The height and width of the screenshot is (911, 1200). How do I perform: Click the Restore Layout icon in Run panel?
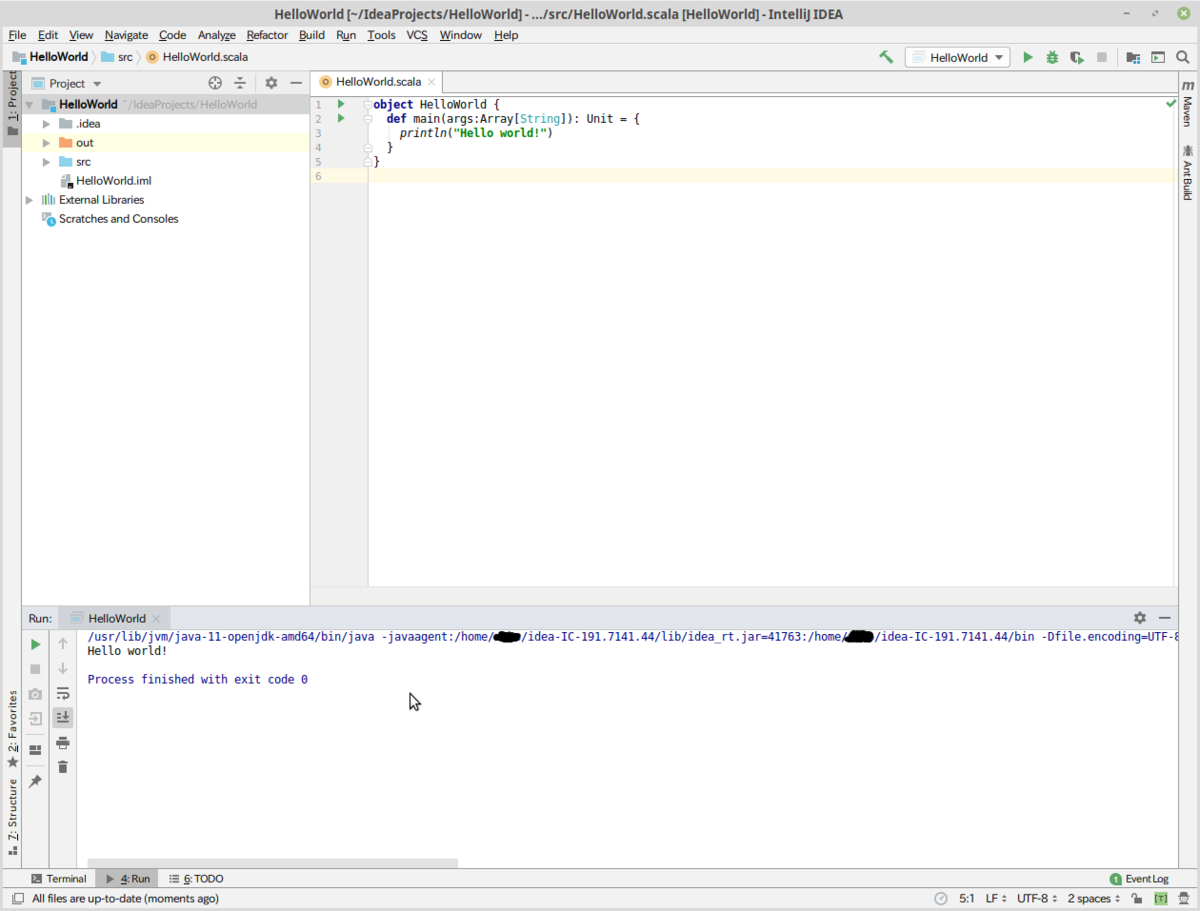tap(35, 749)
